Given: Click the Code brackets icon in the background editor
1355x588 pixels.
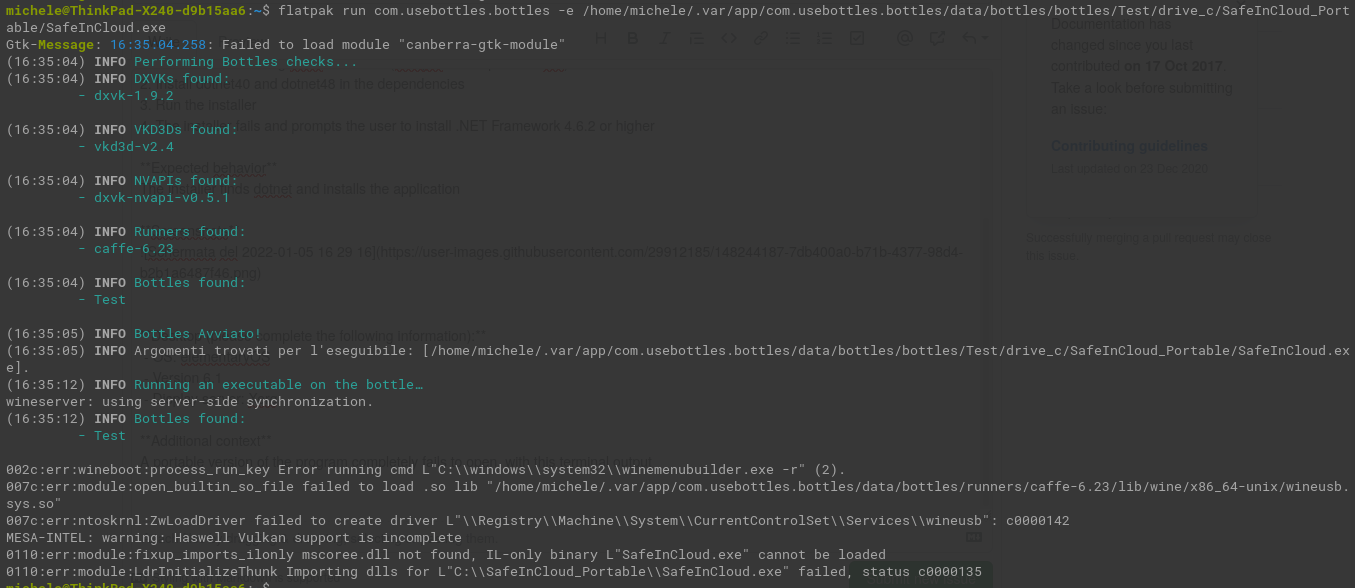Looking at the screenshot, I should tap(729, 38).
